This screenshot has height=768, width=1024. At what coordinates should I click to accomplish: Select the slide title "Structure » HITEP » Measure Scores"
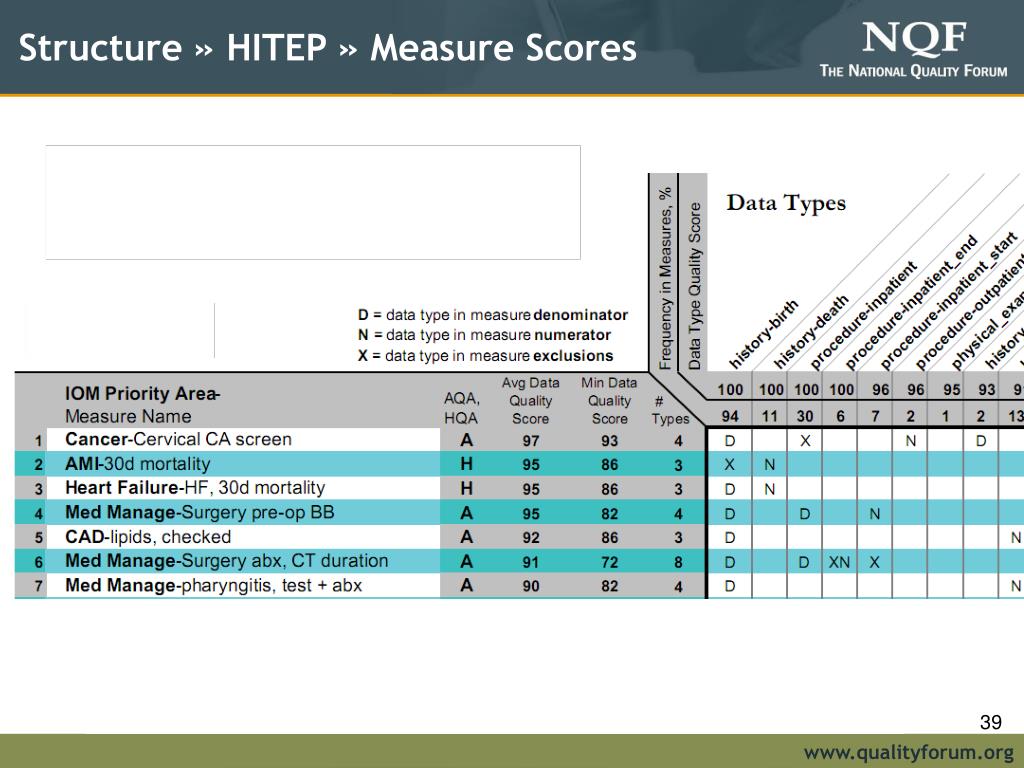327,48
